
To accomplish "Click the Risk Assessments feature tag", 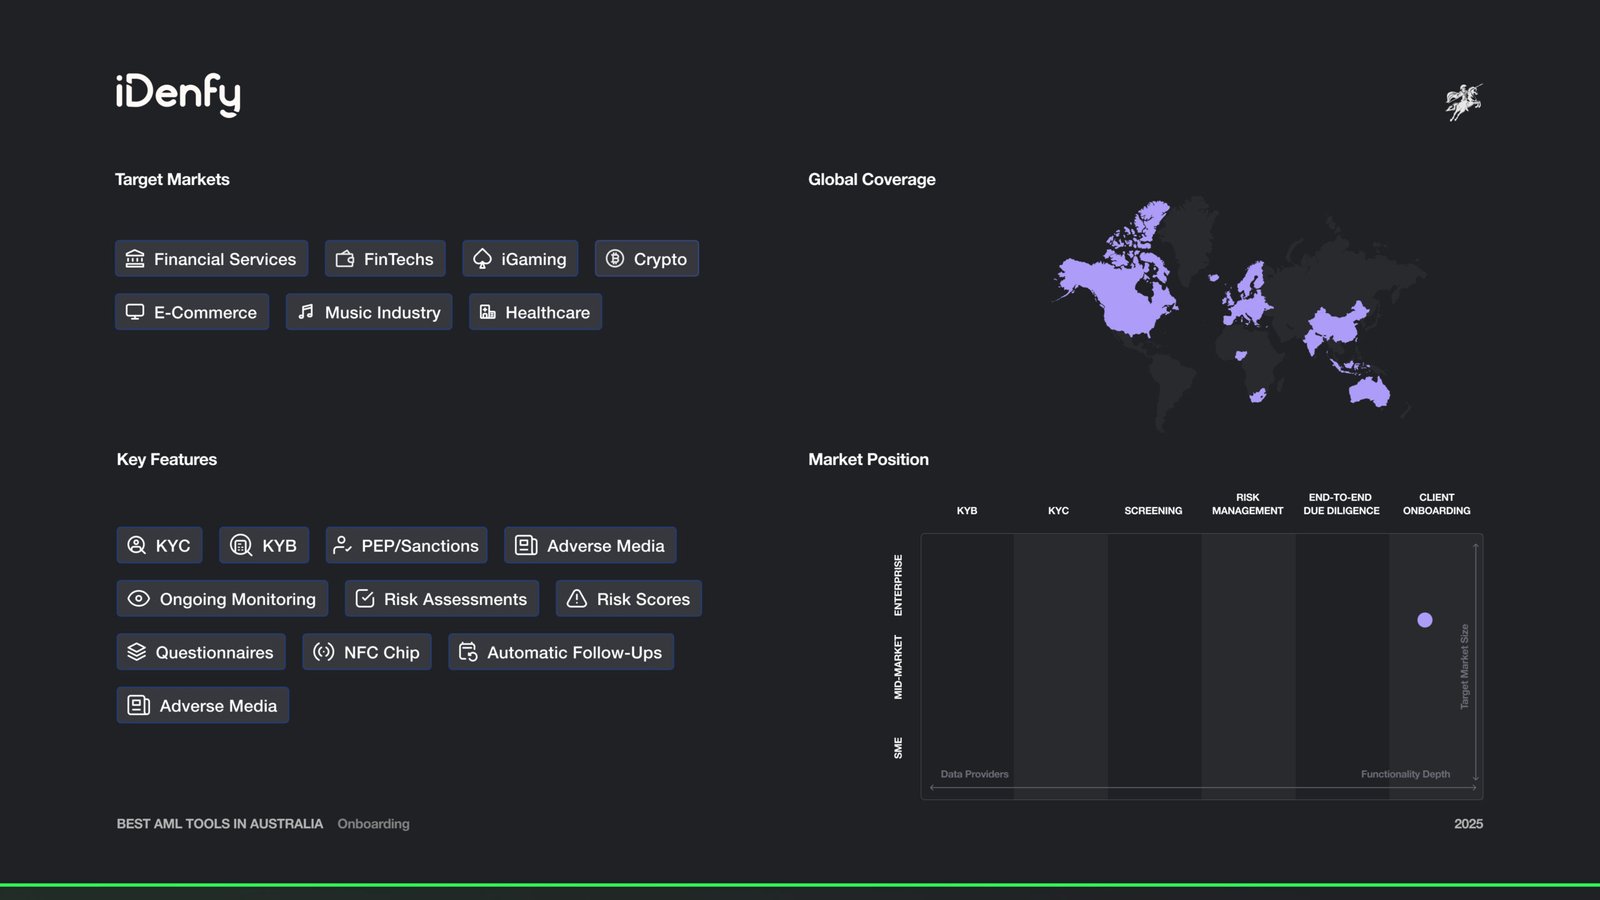I will (x=442, y=598).
